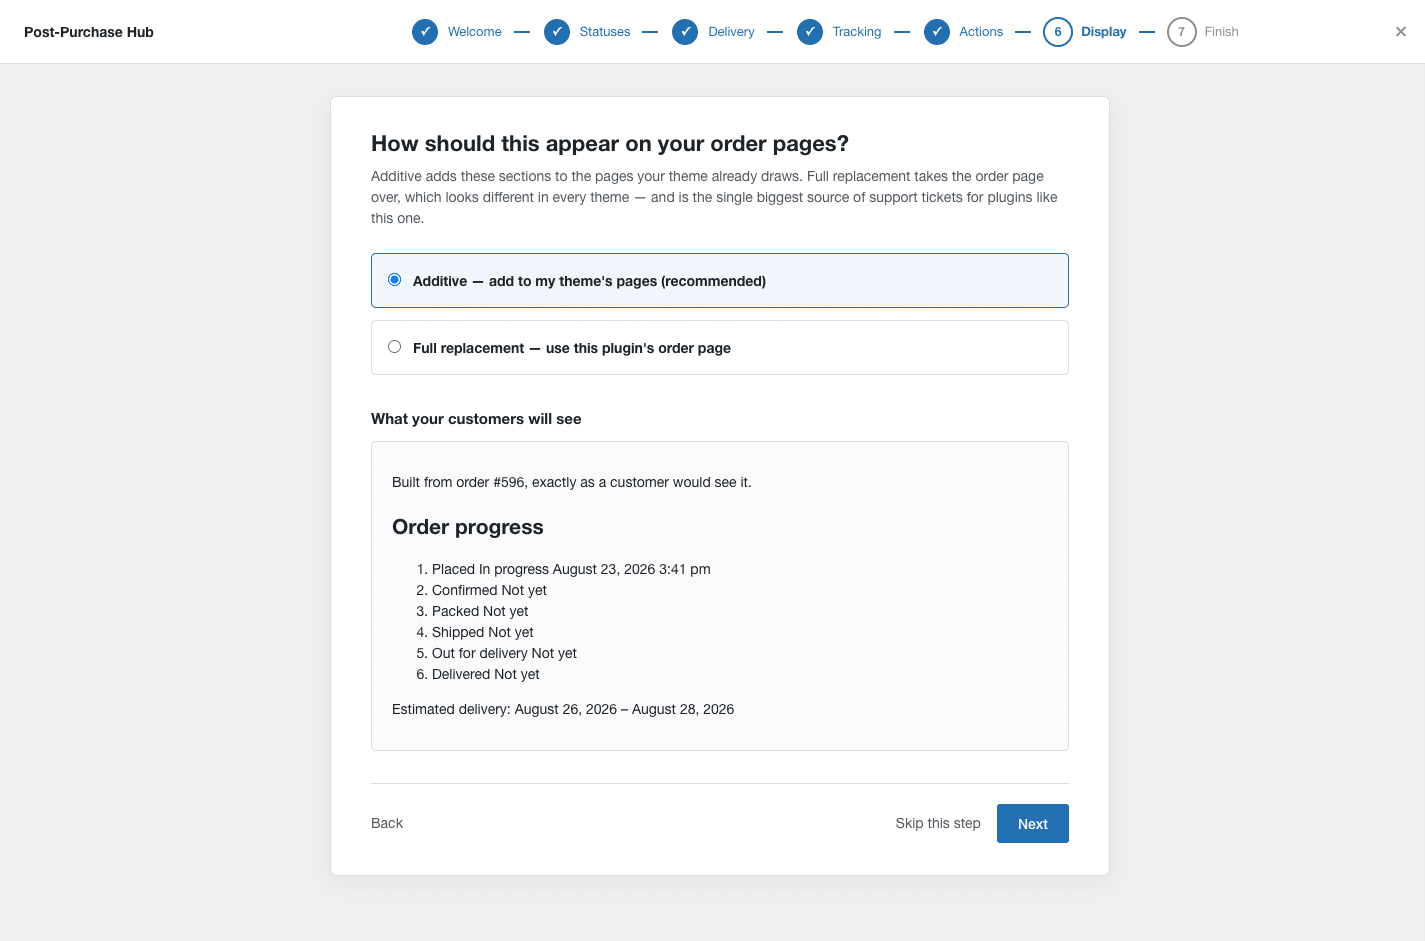1425x941 pixels.
Task: Click Skip this step link
Action: (x=938, y=823)
